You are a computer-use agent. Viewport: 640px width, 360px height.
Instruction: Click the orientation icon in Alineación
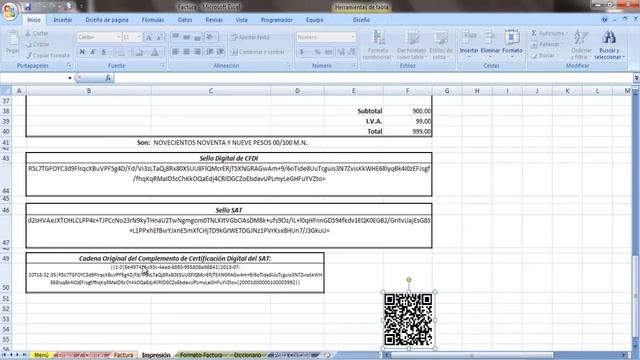click(211, 37)
